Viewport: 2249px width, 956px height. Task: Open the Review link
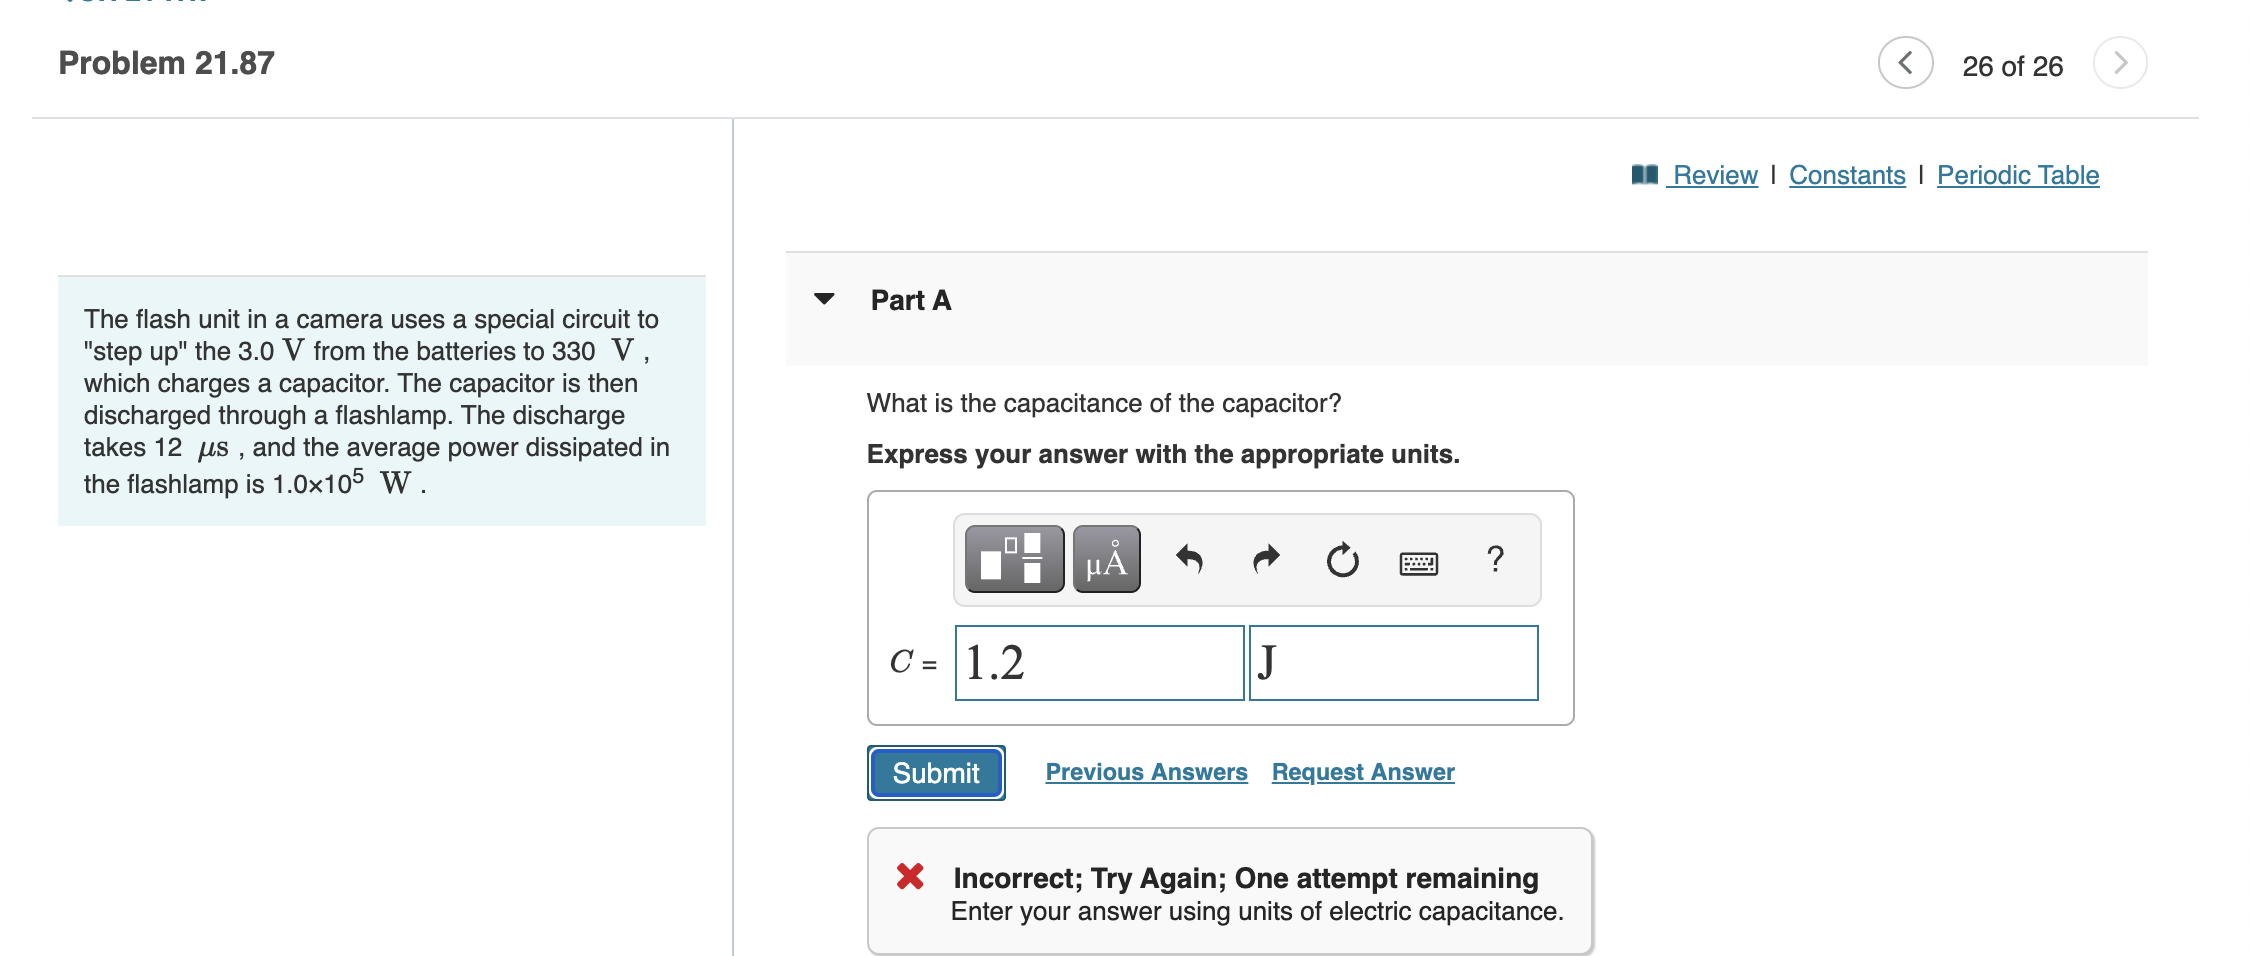[1715, 175]
